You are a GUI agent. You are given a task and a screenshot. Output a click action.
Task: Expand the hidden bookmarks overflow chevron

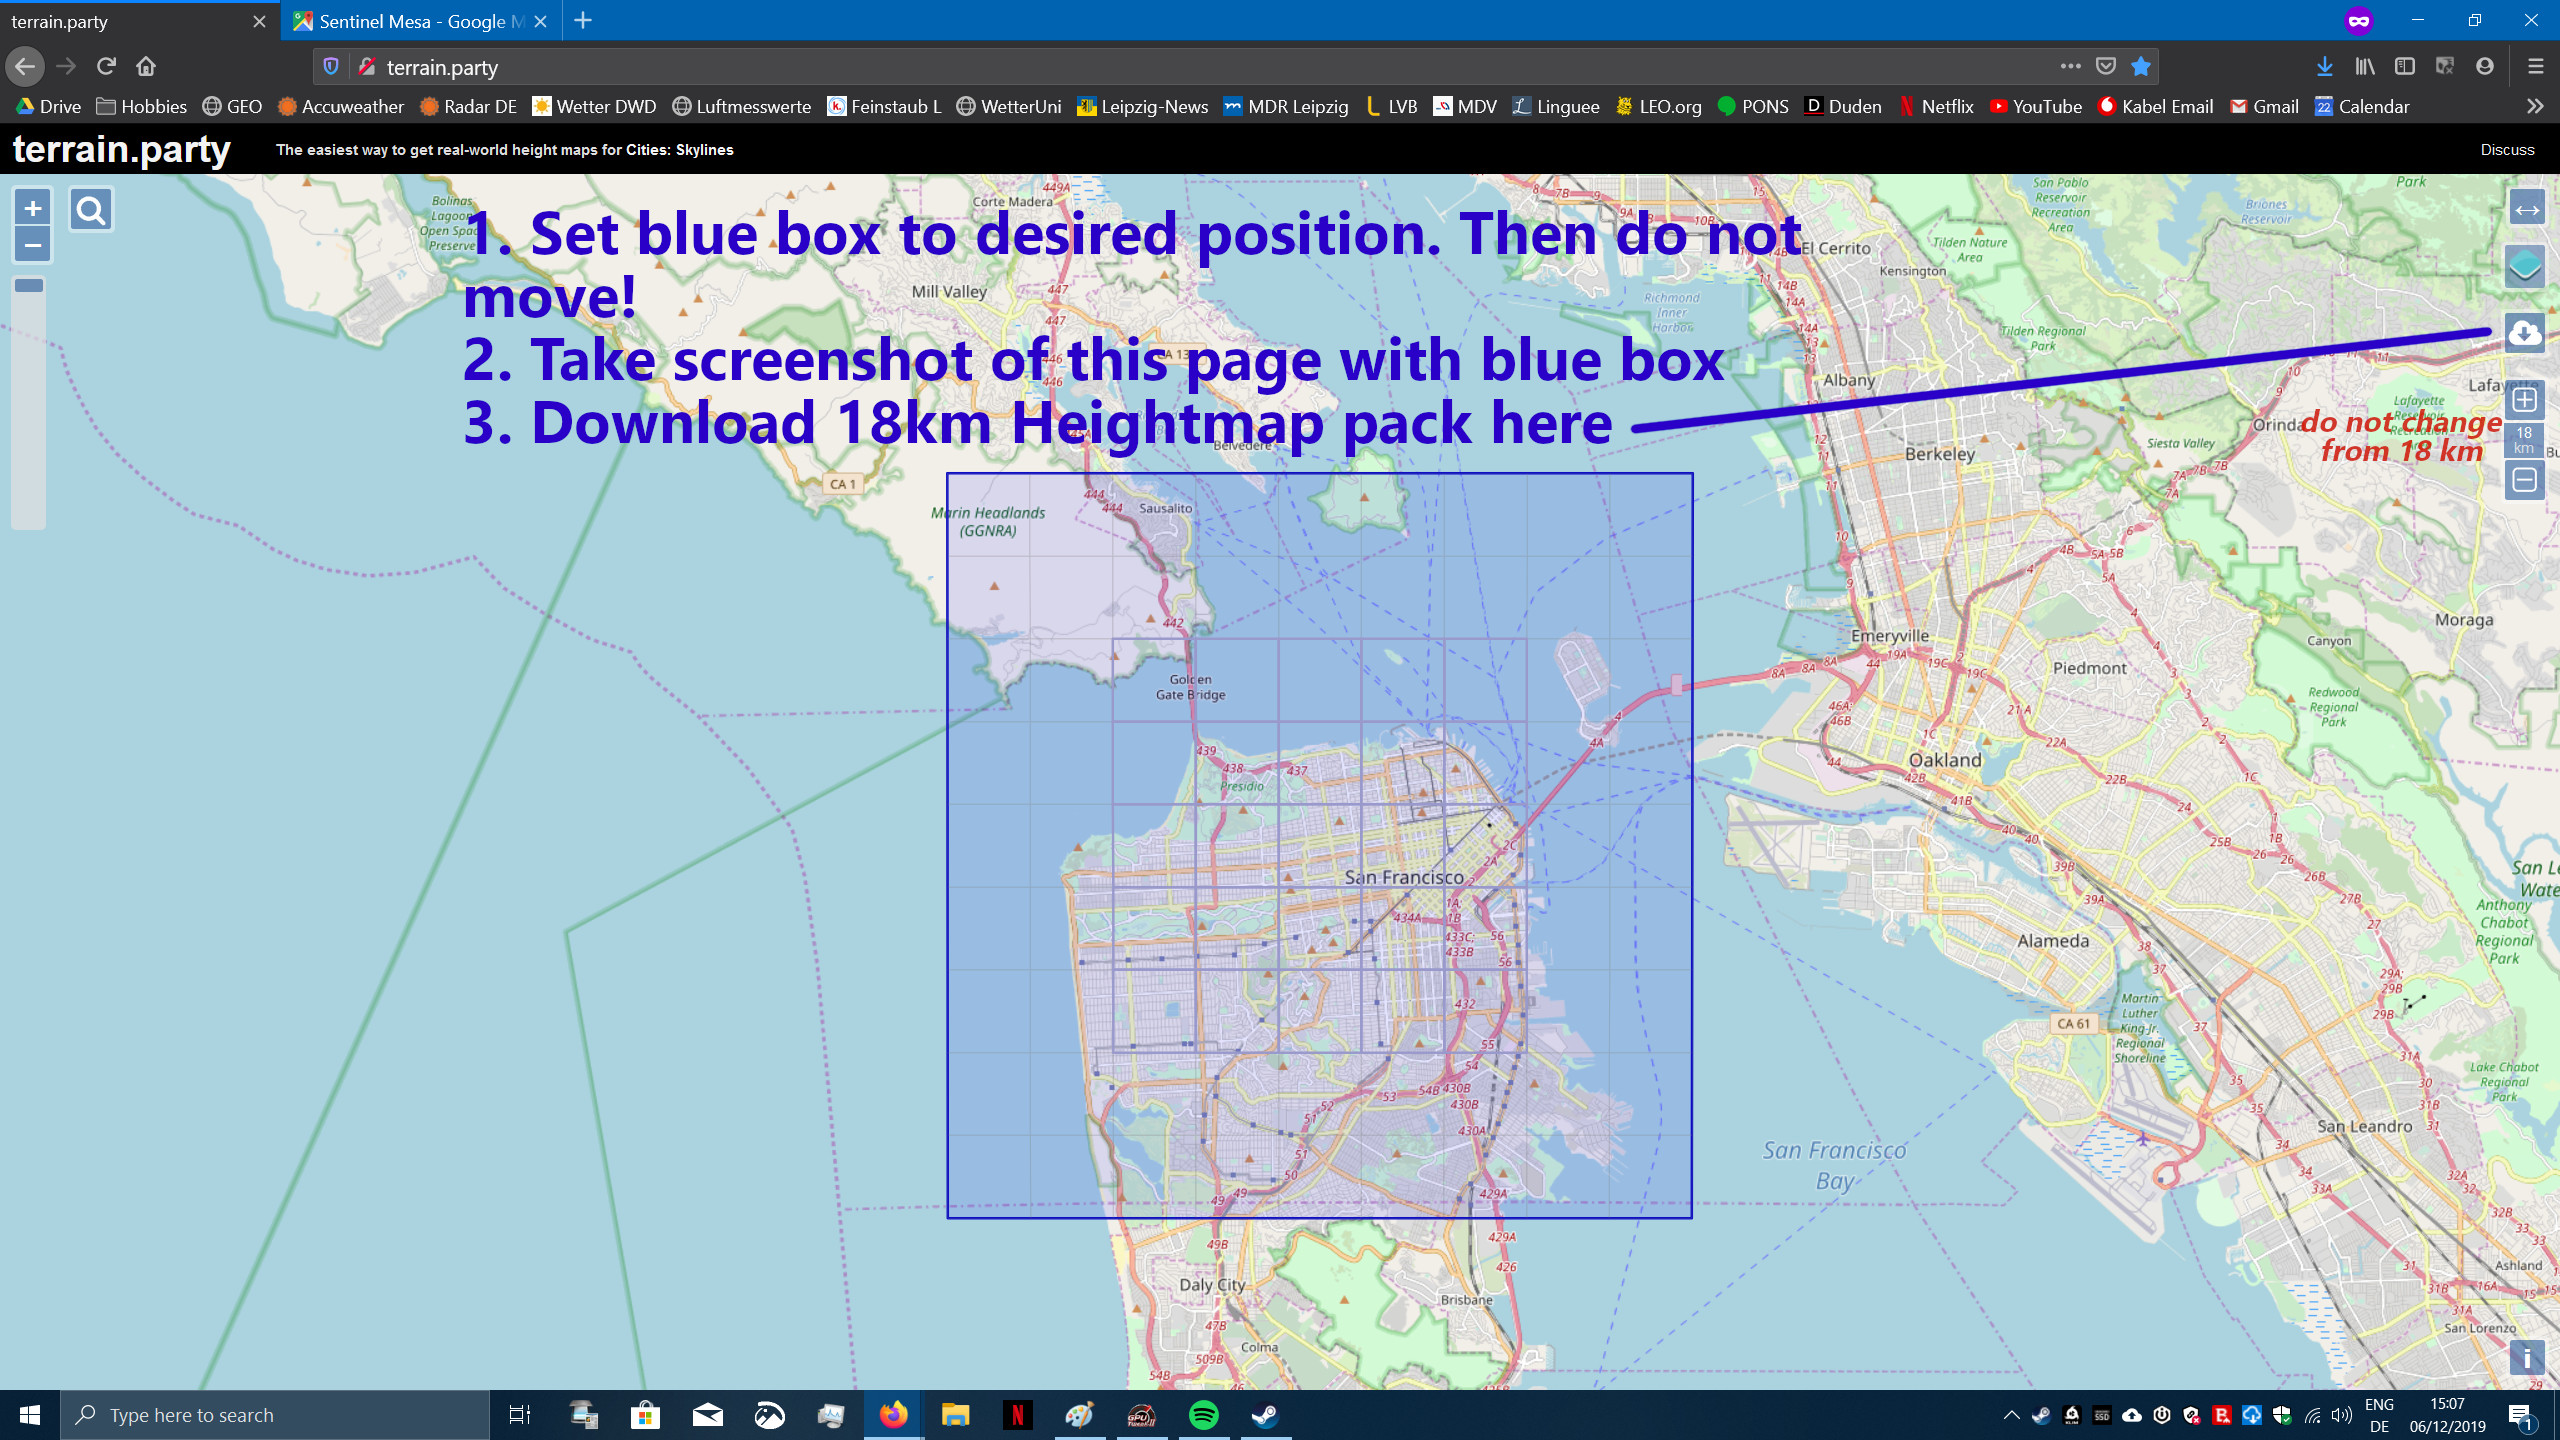click(2534, 106)
